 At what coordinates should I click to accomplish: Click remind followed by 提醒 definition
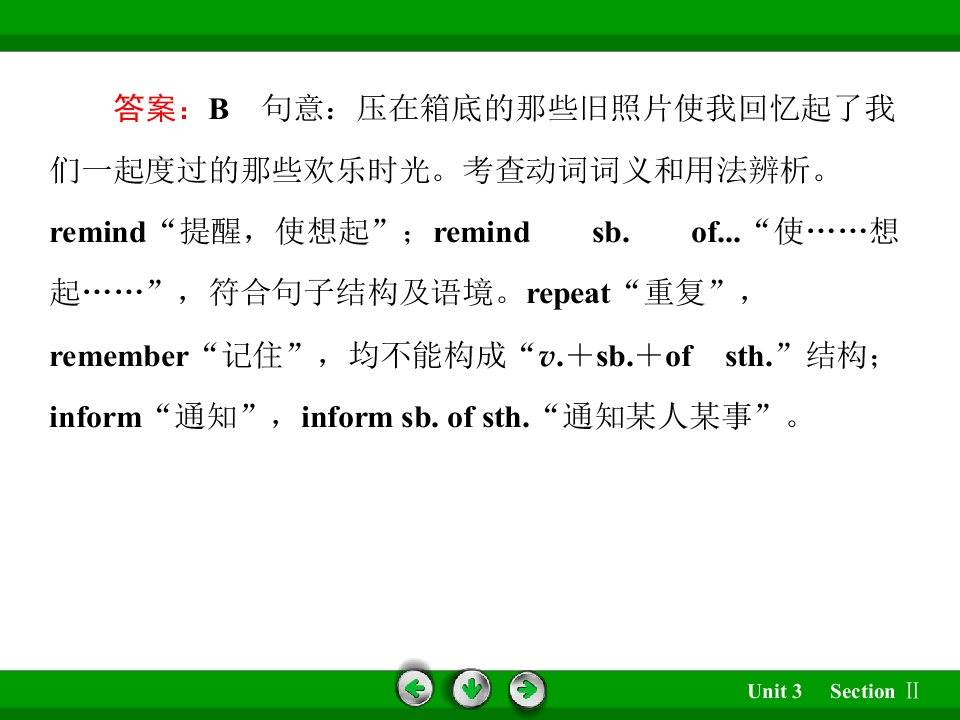[98, 233]
